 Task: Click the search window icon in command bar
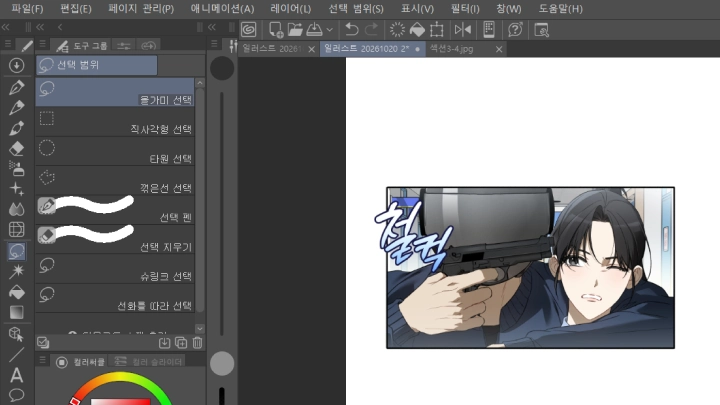tap(541, 30)
